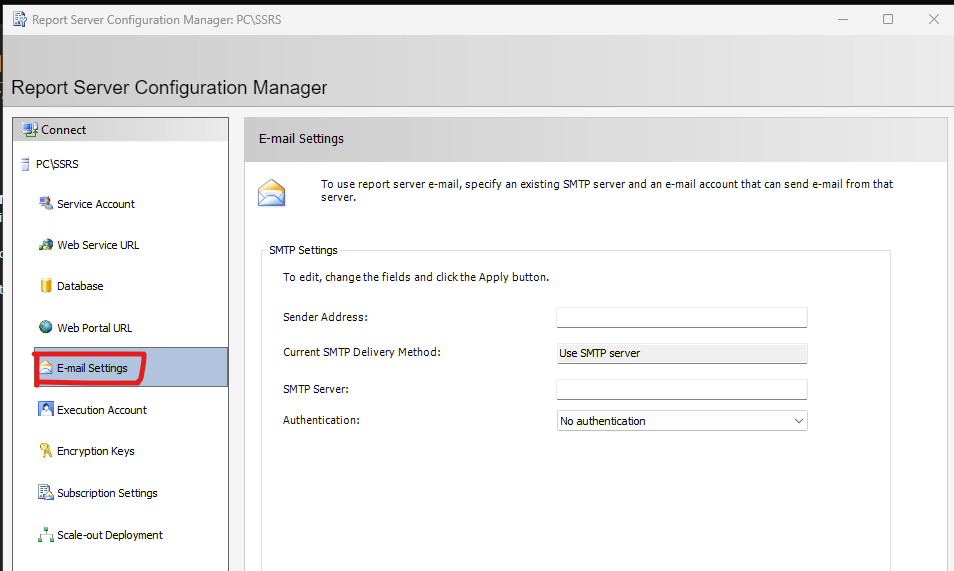The image size is (954, 571).
Task: Click the Current SMTP Delivery Method label
Action: coord(361,352)
